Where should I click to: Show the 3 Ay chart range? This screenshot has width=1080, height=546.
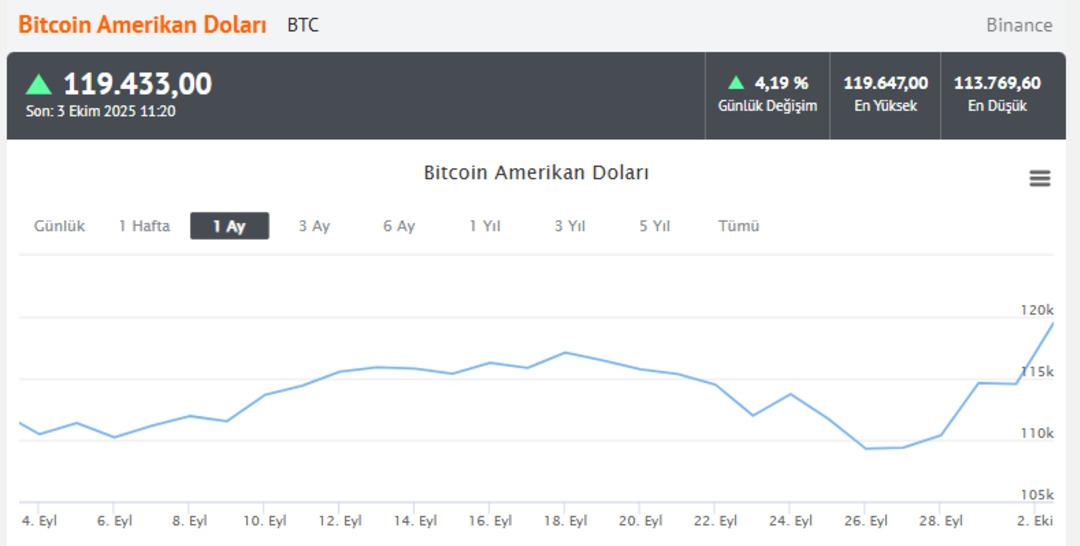tap(314, 226)
